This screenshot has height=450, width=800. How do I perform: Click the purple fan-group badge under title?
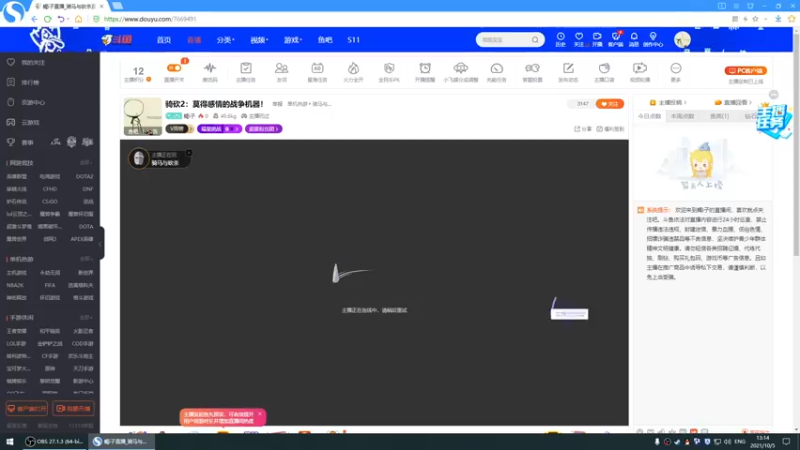264,129
